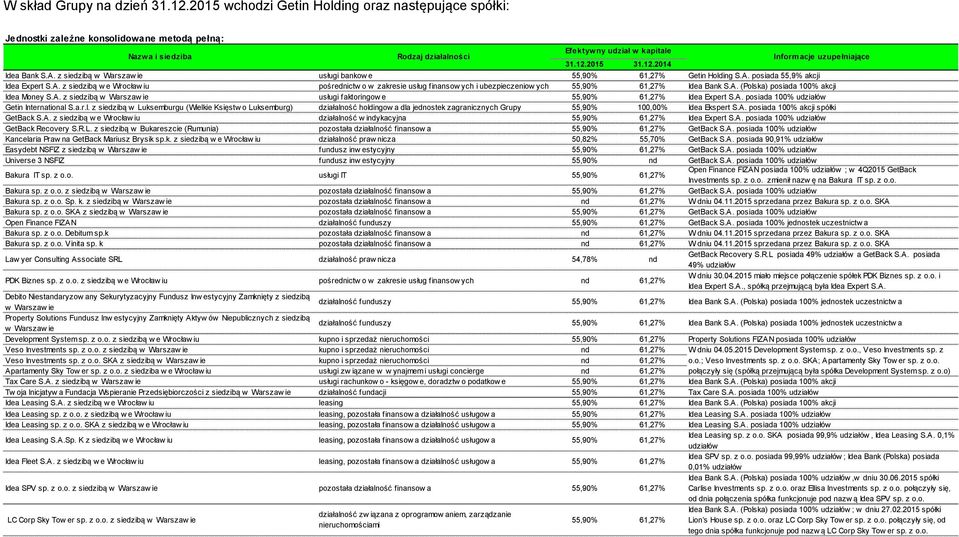Select 'Bakura sp. z o.o. Vinita sp. k'
959x537 pixels.
(x=54, y=243)
